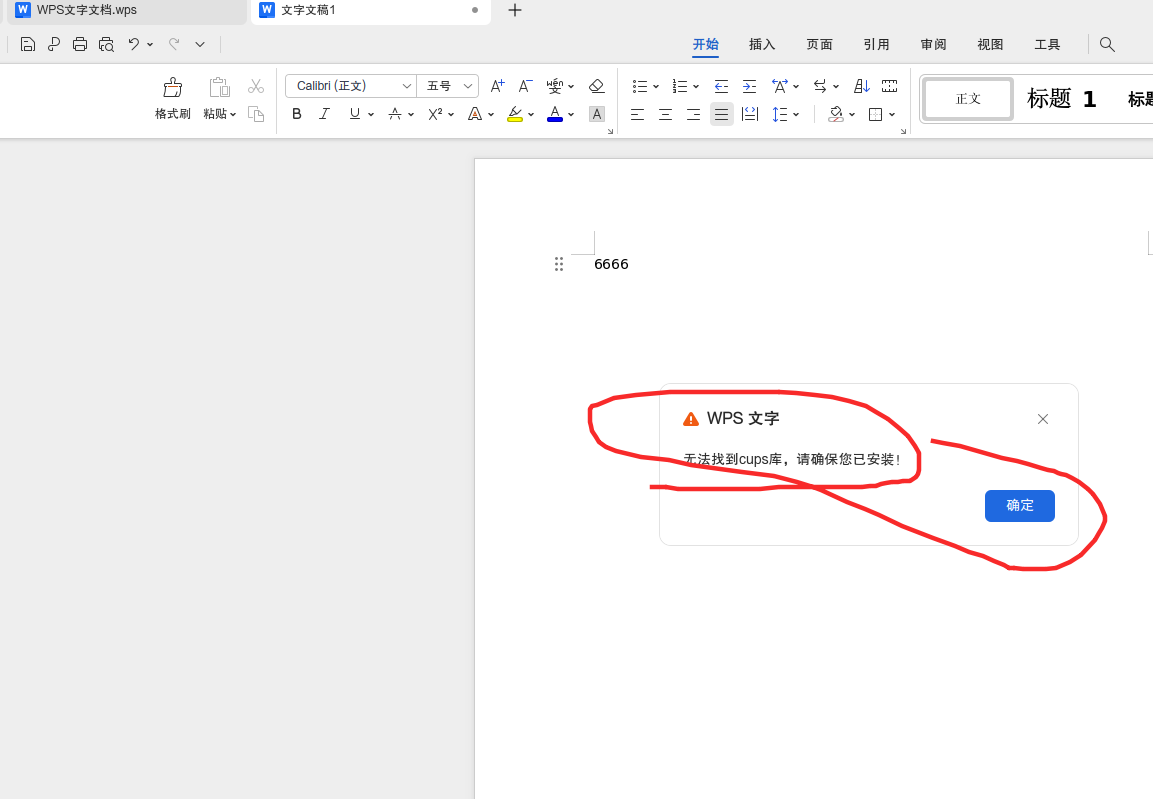Click the text effects outlined A icon
This screenshot has width=1153, height=799.
tap(475, 114)
